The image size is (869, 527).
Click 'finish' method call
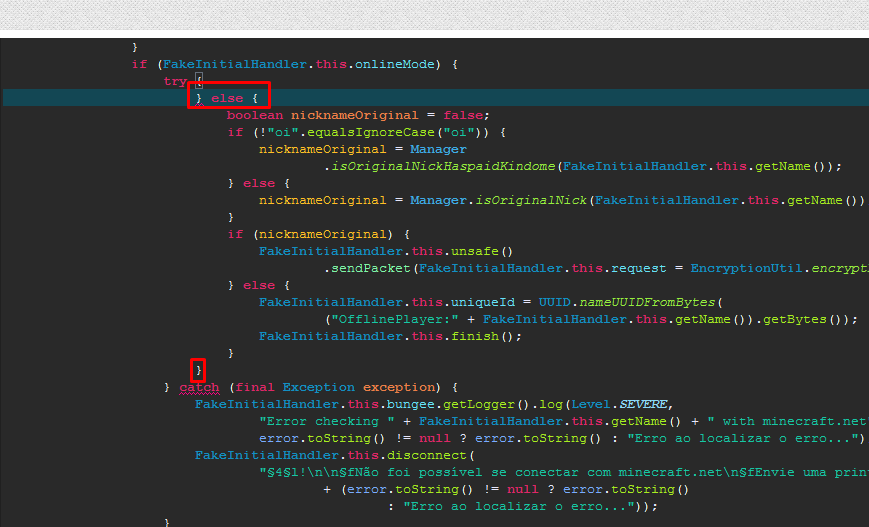[x=475, y=336]
